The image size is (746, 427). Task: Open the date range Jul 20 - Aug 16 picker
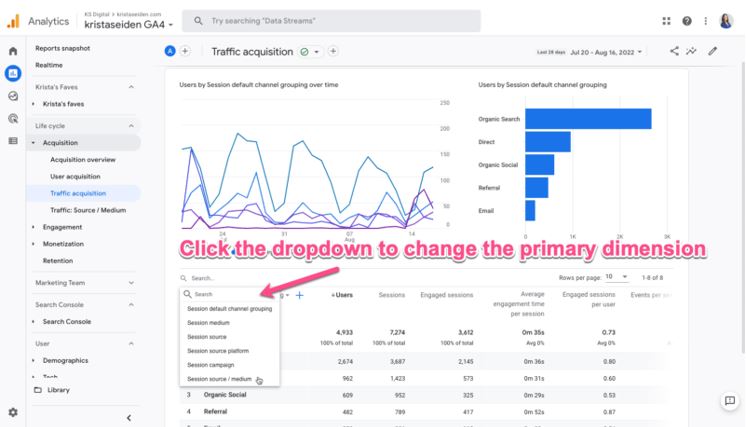point(606,52)
